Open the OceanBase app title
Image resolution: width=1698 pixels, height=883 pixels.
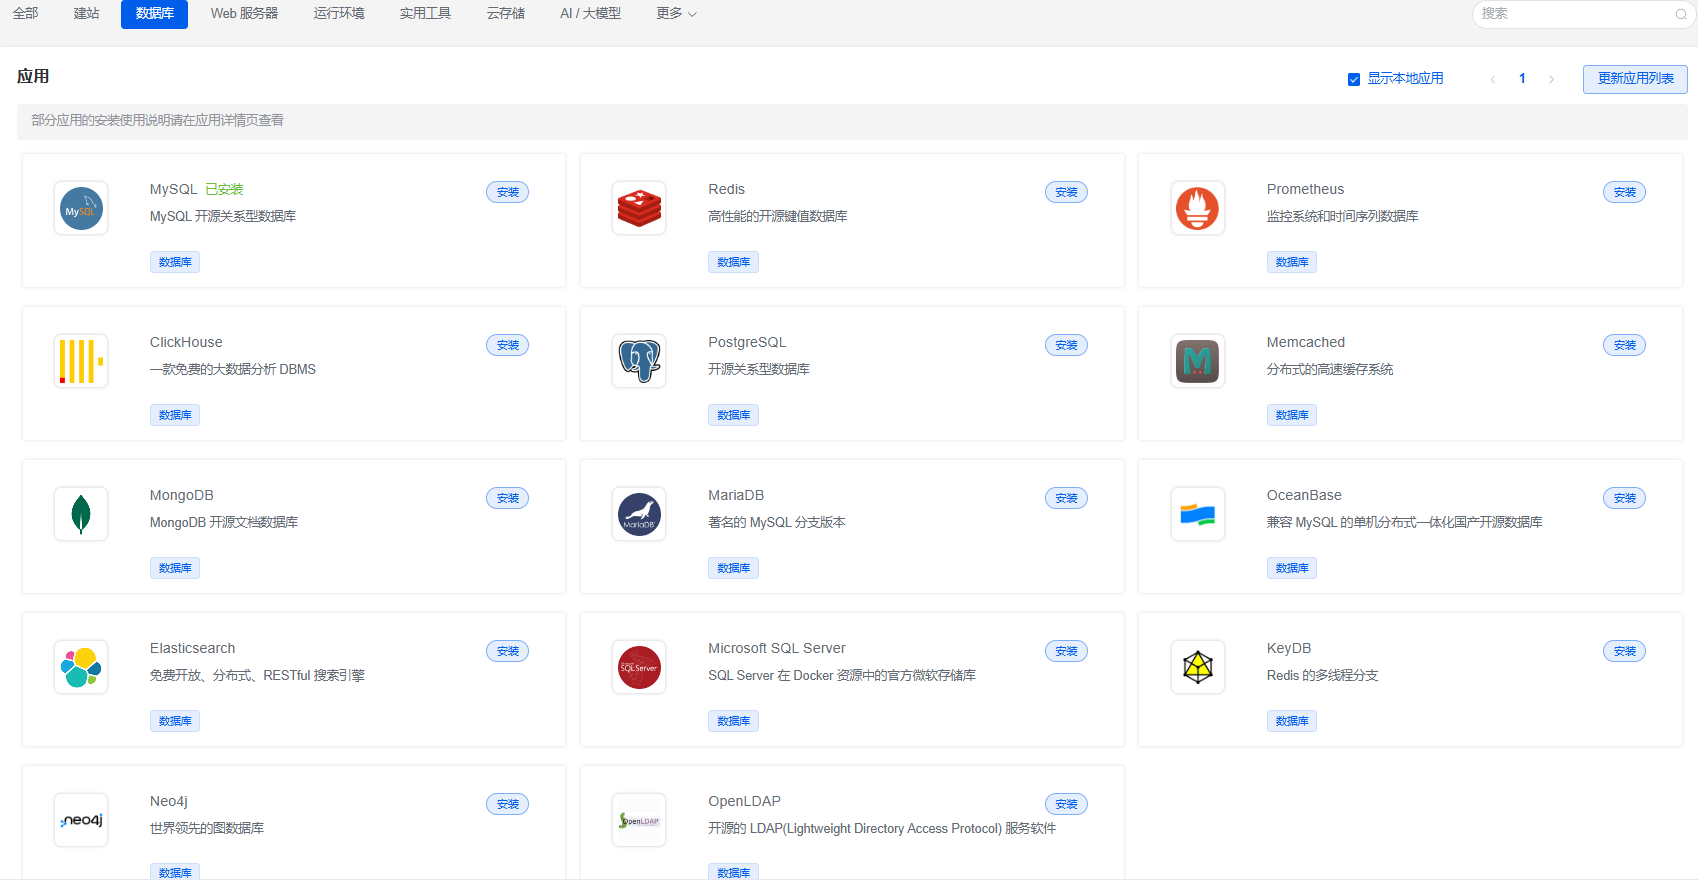(1304, 495)
